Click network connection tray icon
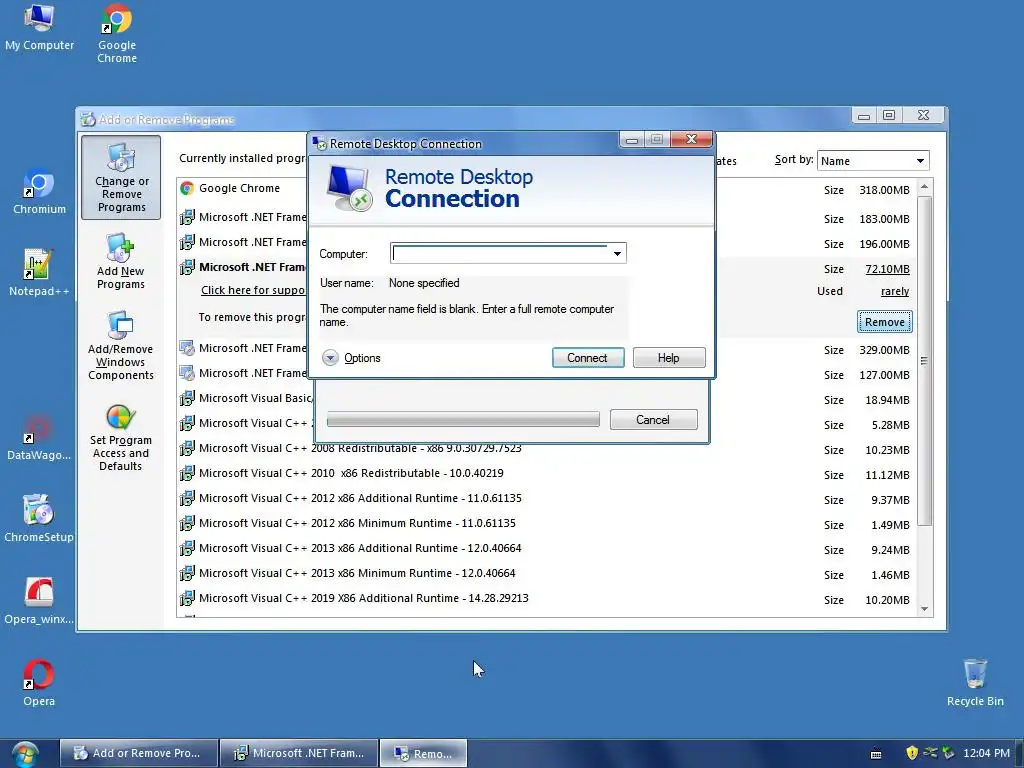Screen dimensions: 1024x768 pyautogui.click(x=931, y=753)
